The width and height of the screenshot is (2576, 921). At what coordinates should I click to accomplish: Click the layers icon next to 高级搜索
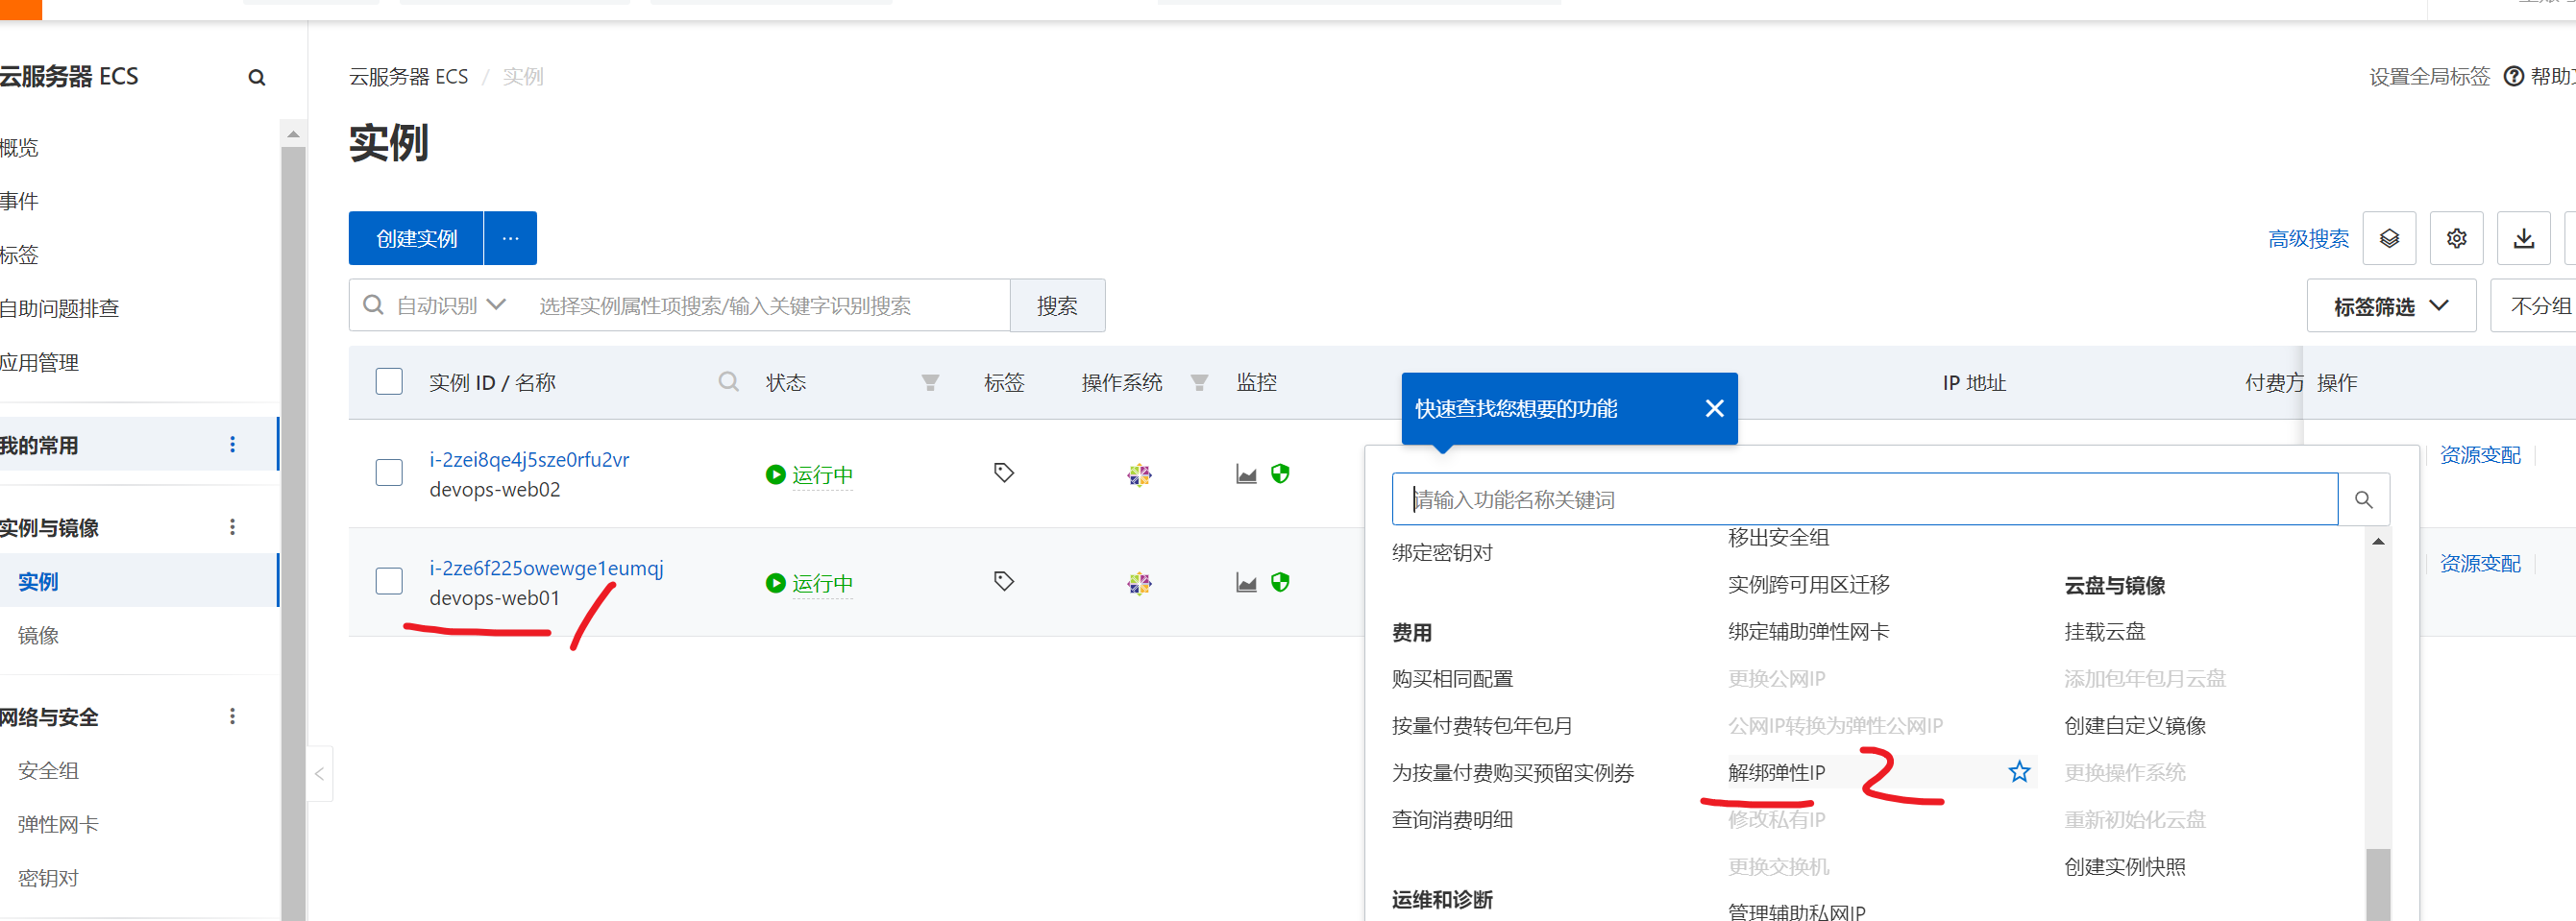click(2389, 238)
